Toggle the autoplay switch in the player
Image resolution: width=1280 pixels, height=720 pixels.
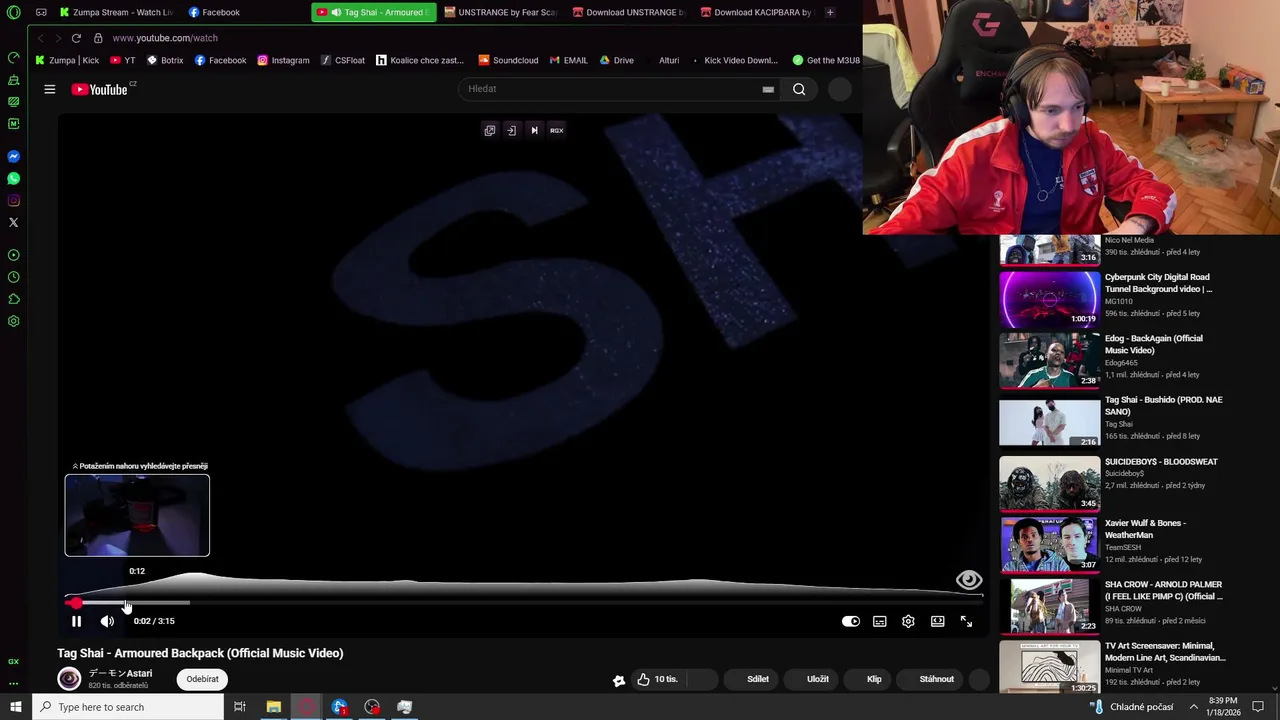850,621
